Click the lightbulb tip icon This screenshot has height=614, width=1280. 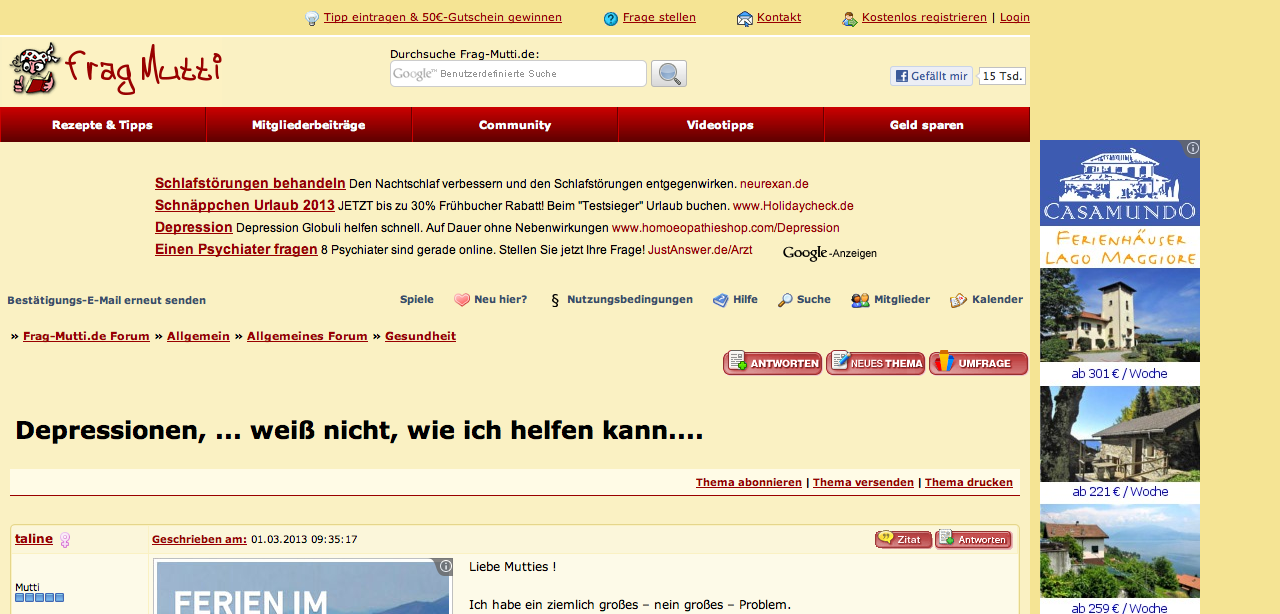click(312, 18)
